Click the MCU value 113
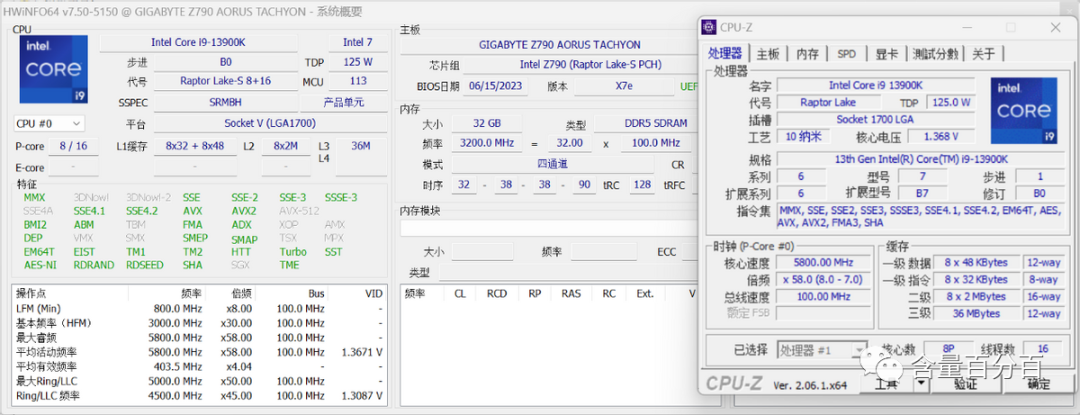The height and width of the screenshot is (415, 1080). 357,81
